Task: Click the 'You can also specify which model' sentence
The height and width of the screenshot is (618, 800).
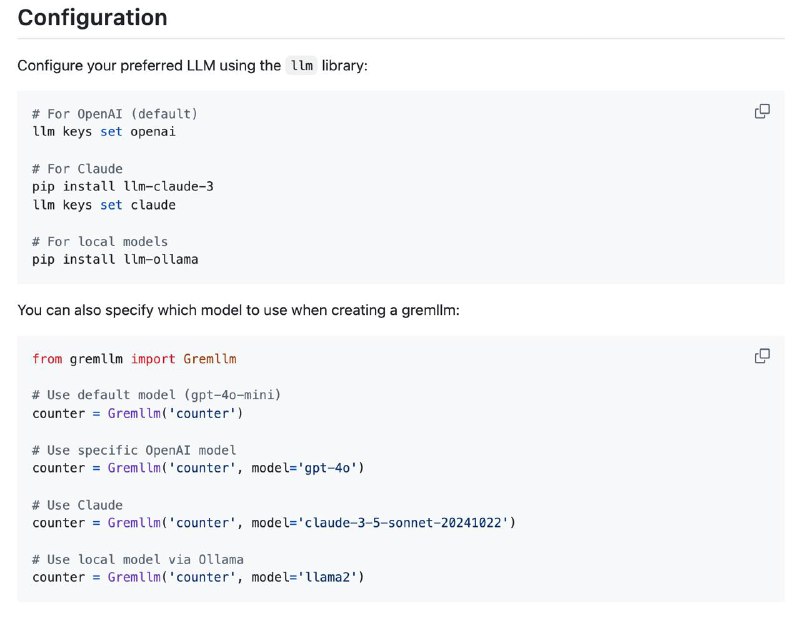Action: [238, 310]
